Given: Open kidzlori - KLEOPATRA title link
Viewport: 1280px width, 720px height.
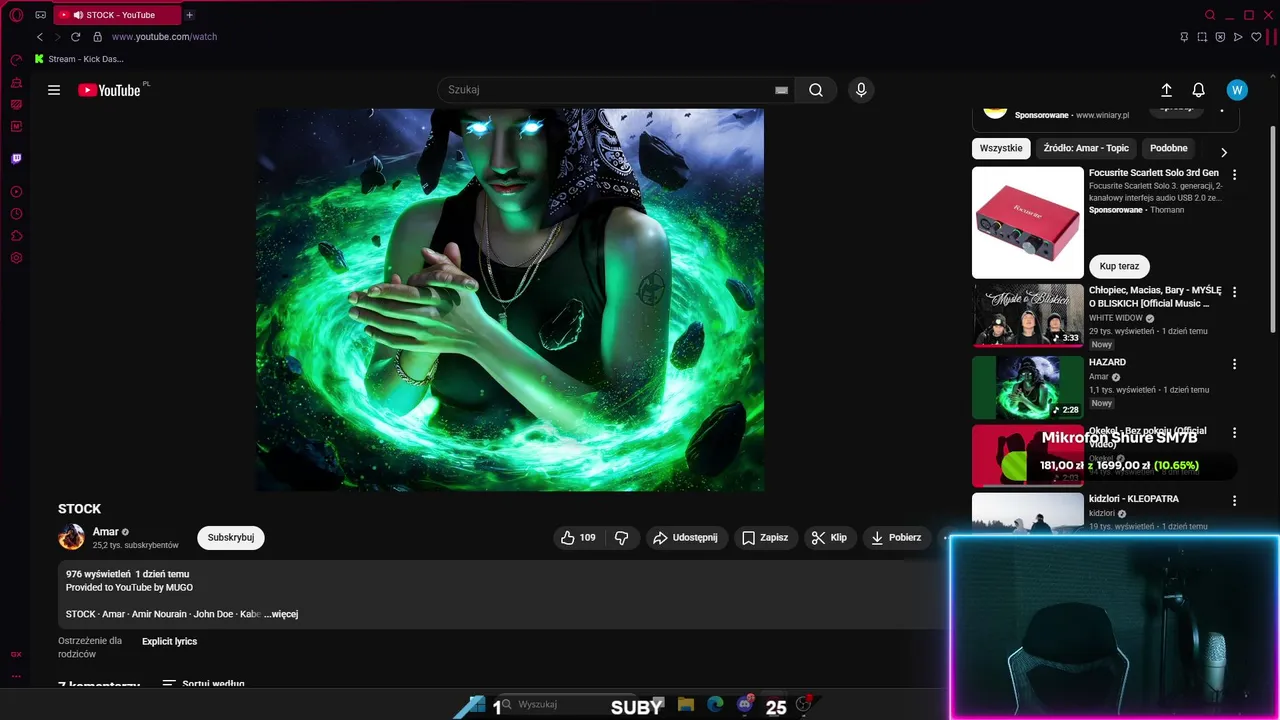Looking at the screenshot, I should 1134,498.
